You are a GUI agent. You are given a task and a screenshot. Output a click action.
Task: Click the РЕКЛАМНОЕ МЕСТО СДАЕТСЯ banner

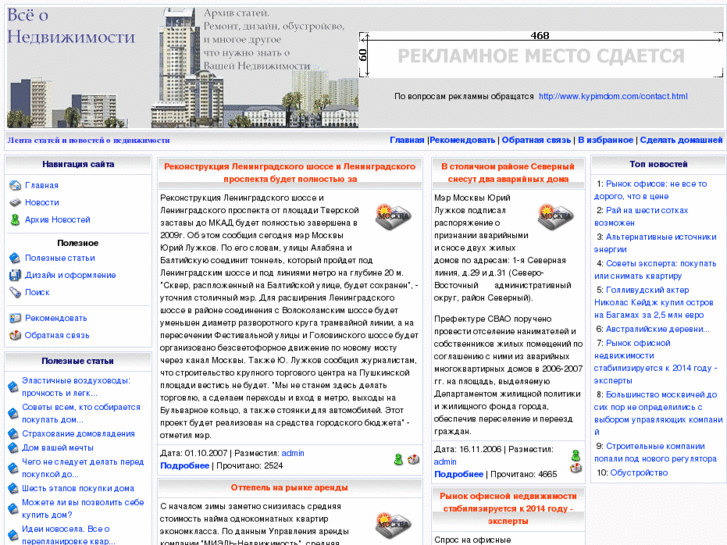[x=541, y=54]
